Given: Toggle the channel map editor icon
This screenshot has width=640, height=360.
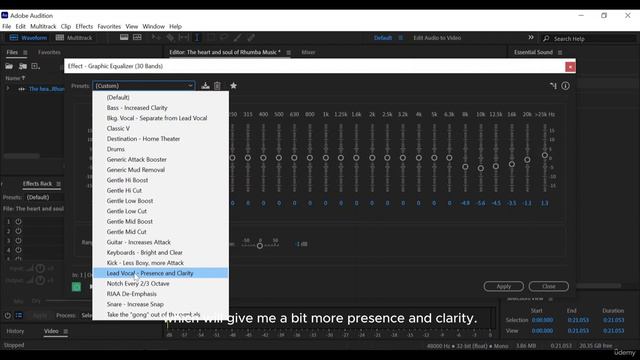Looking at the screenshot, I should coord(553,86).
